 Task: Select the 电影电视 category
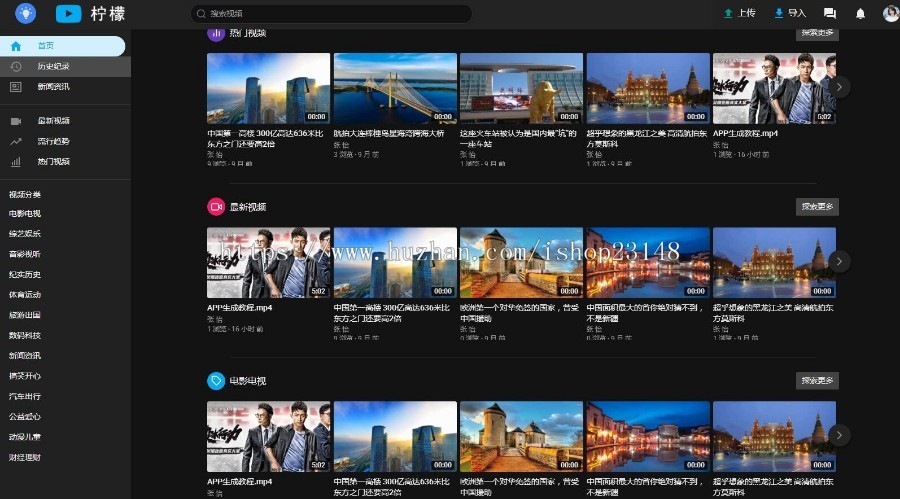(25, 214)
